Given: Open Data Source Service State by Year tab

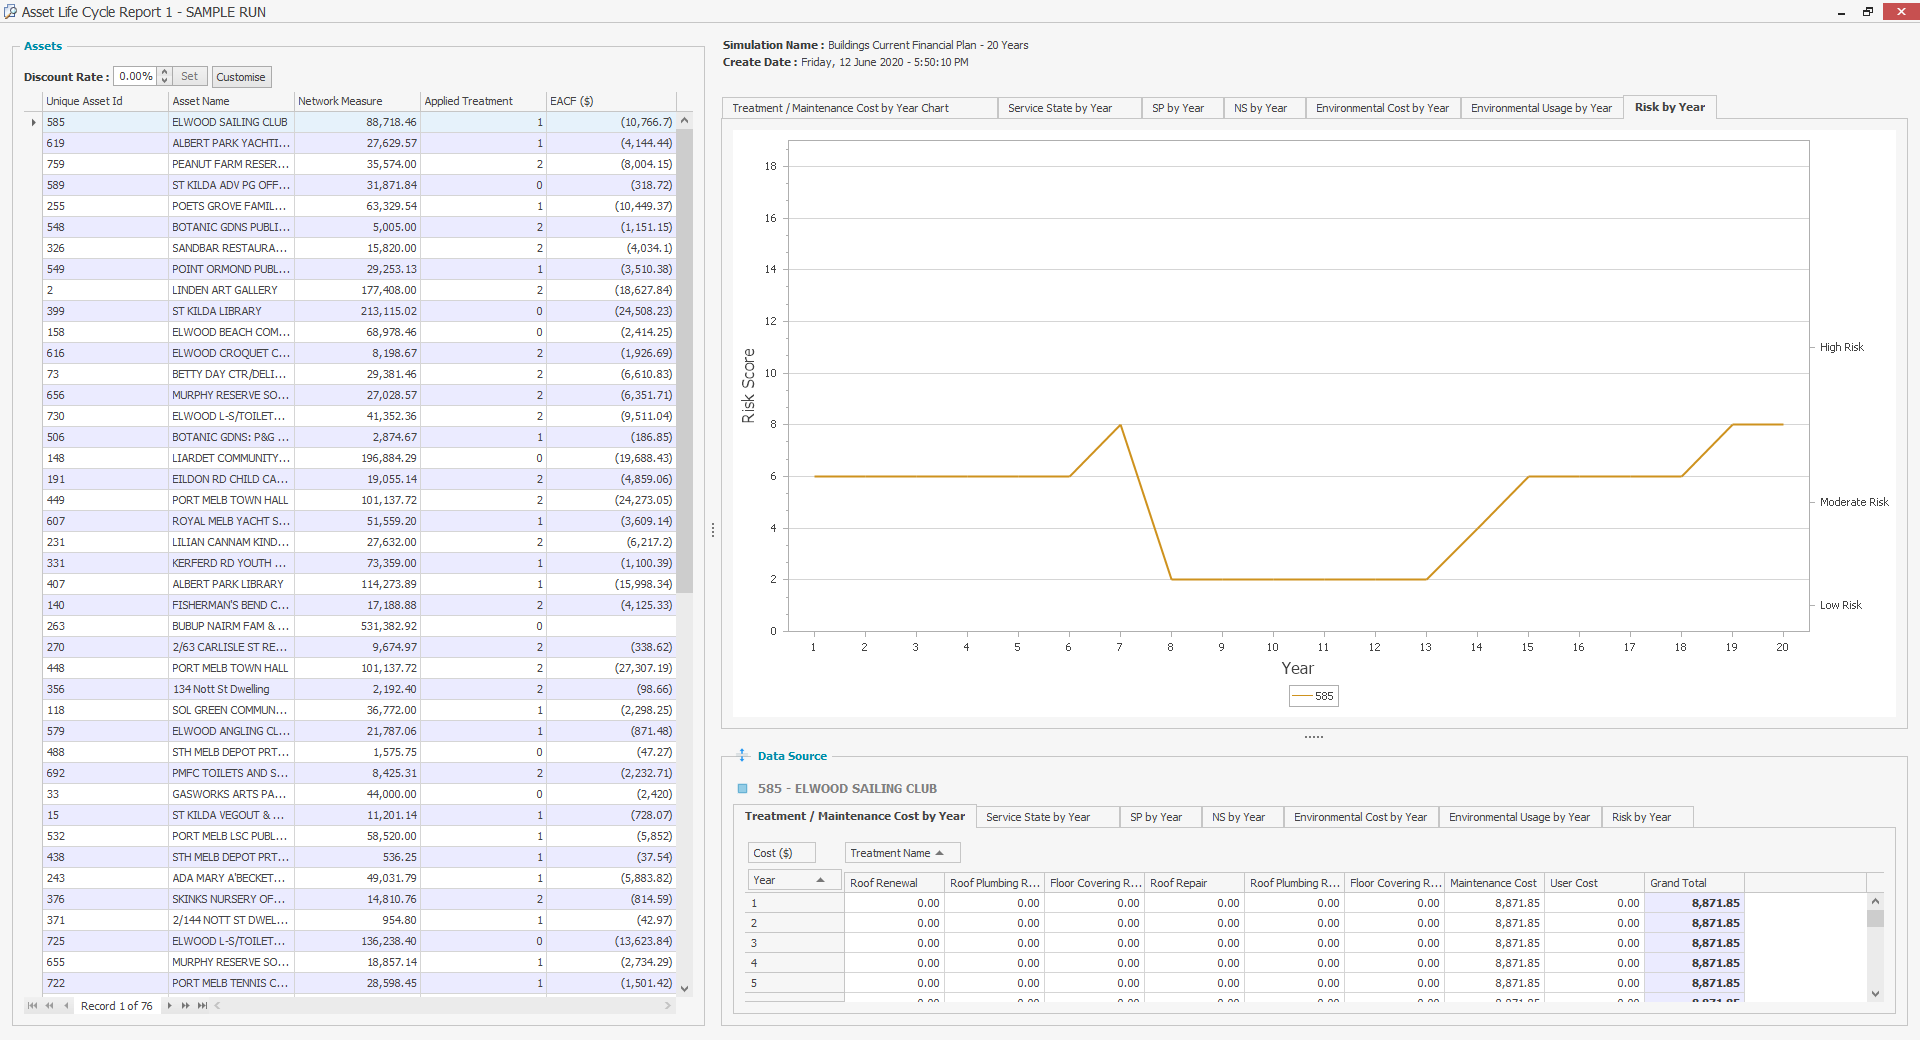Looking at the screenshot, I should click(x=1047, y=817).
